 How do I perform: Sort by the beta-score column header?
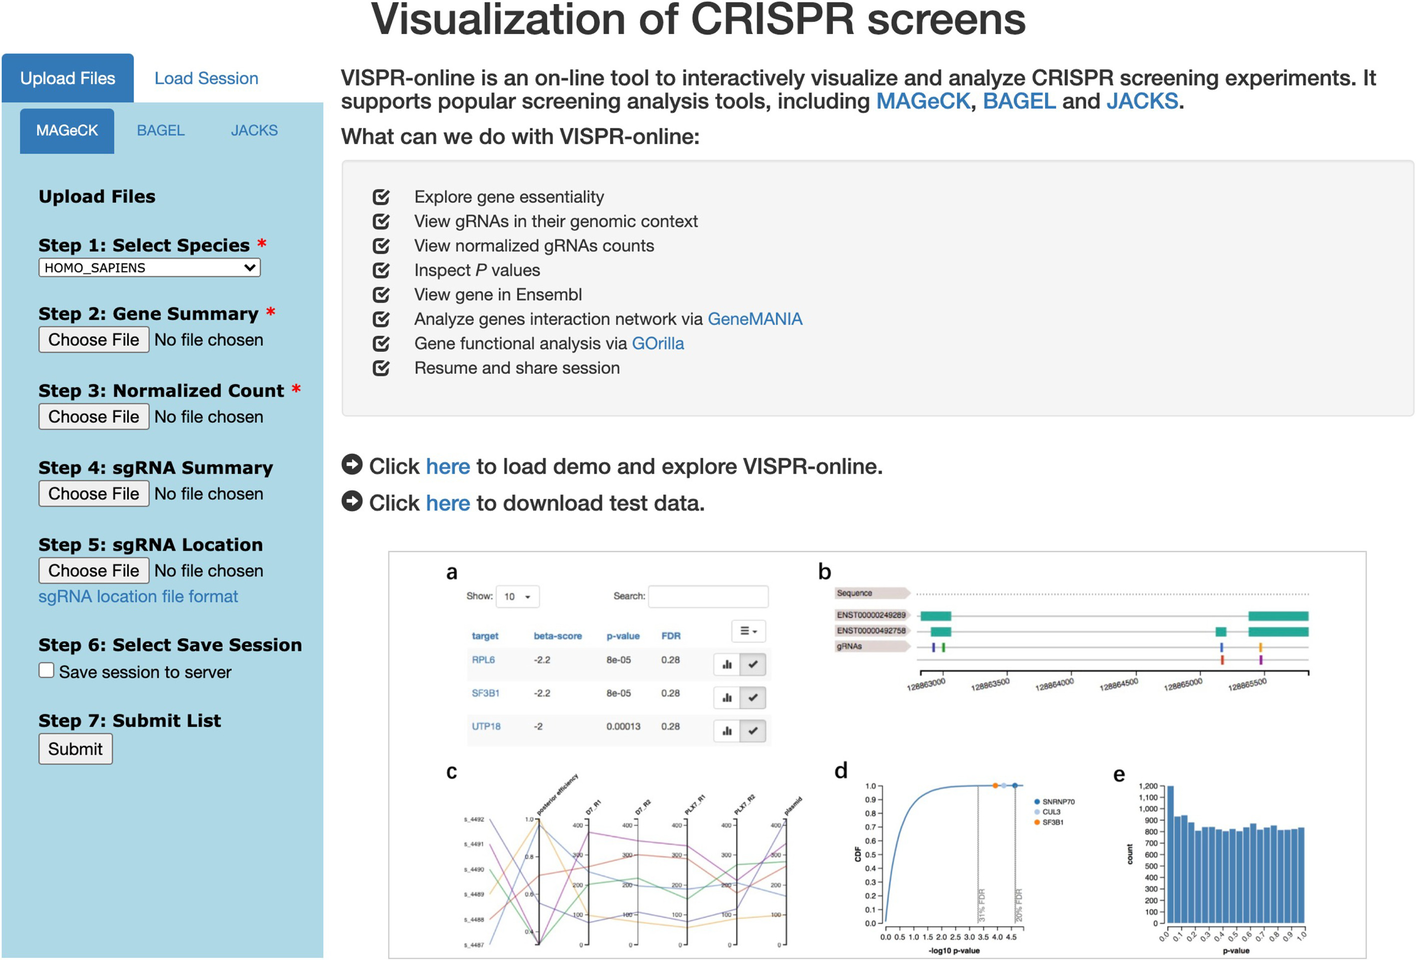coord(558,636)
